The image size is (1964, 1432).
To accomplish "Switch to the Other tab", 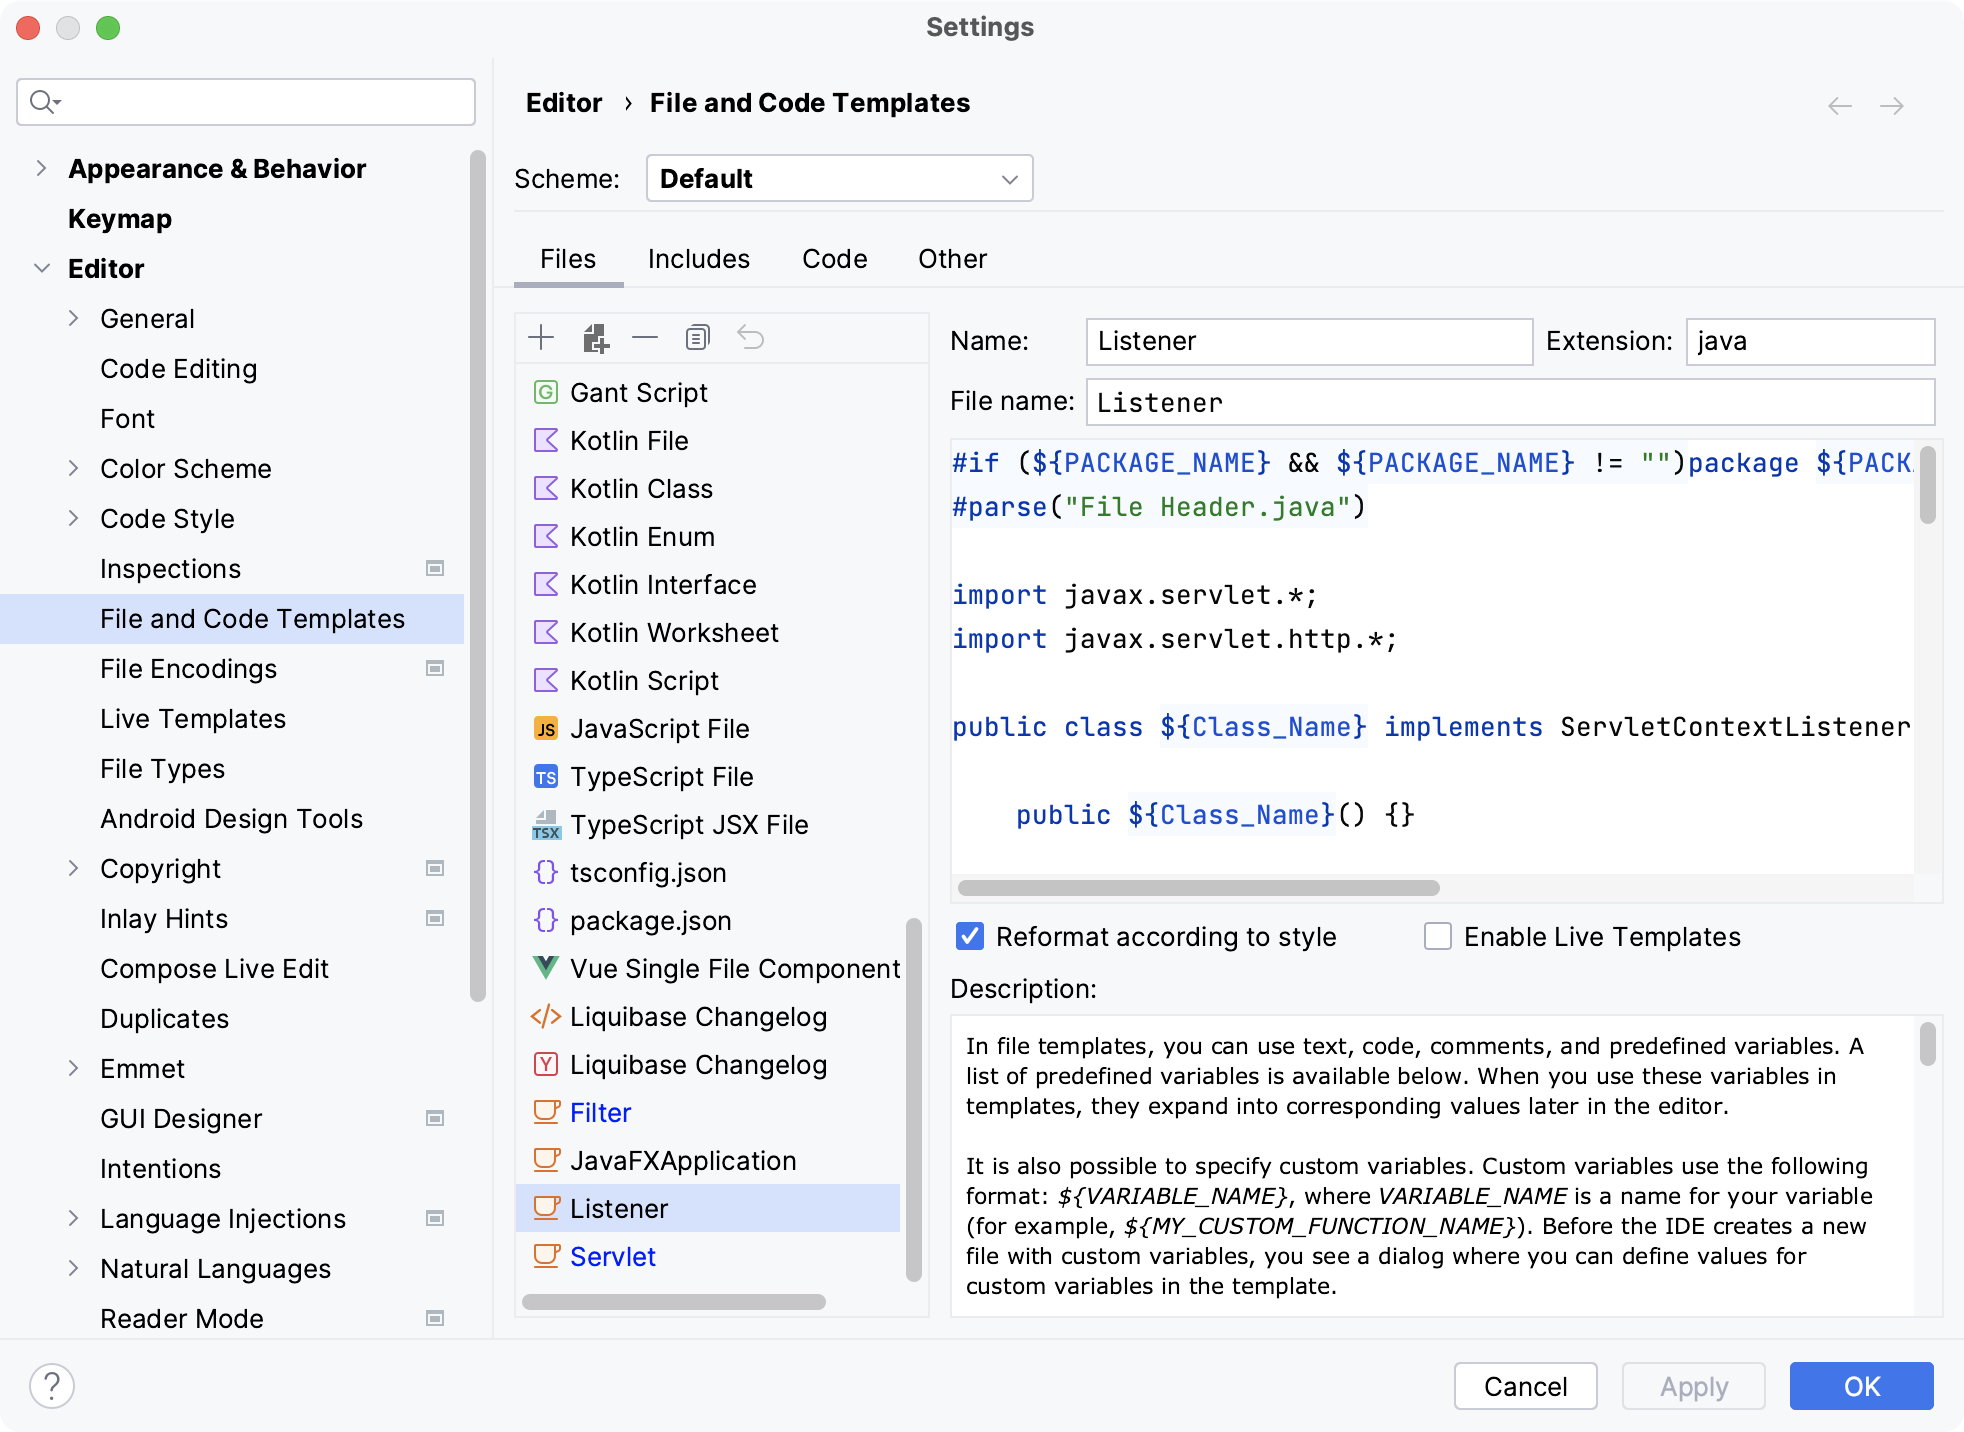I will [952, 258].
